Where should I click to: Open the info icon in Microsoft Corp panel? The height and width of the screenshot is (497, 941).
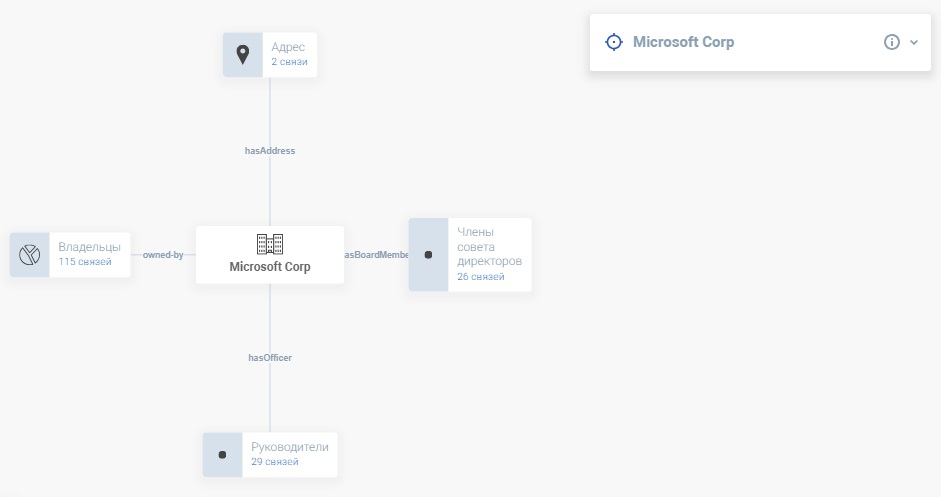point(892,42)
